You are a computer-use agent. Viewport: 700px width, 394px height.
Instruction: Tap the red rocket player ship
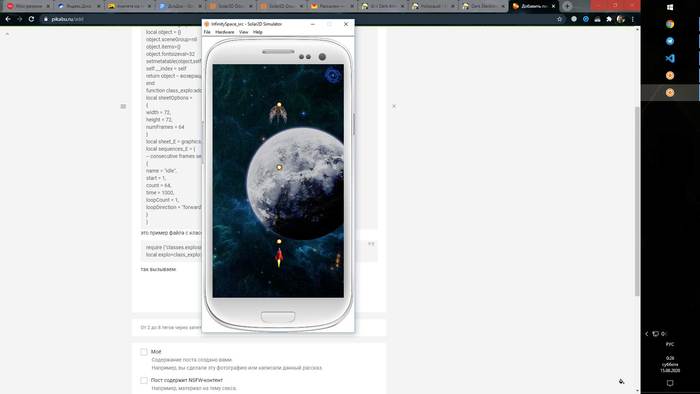click(279, 258)
